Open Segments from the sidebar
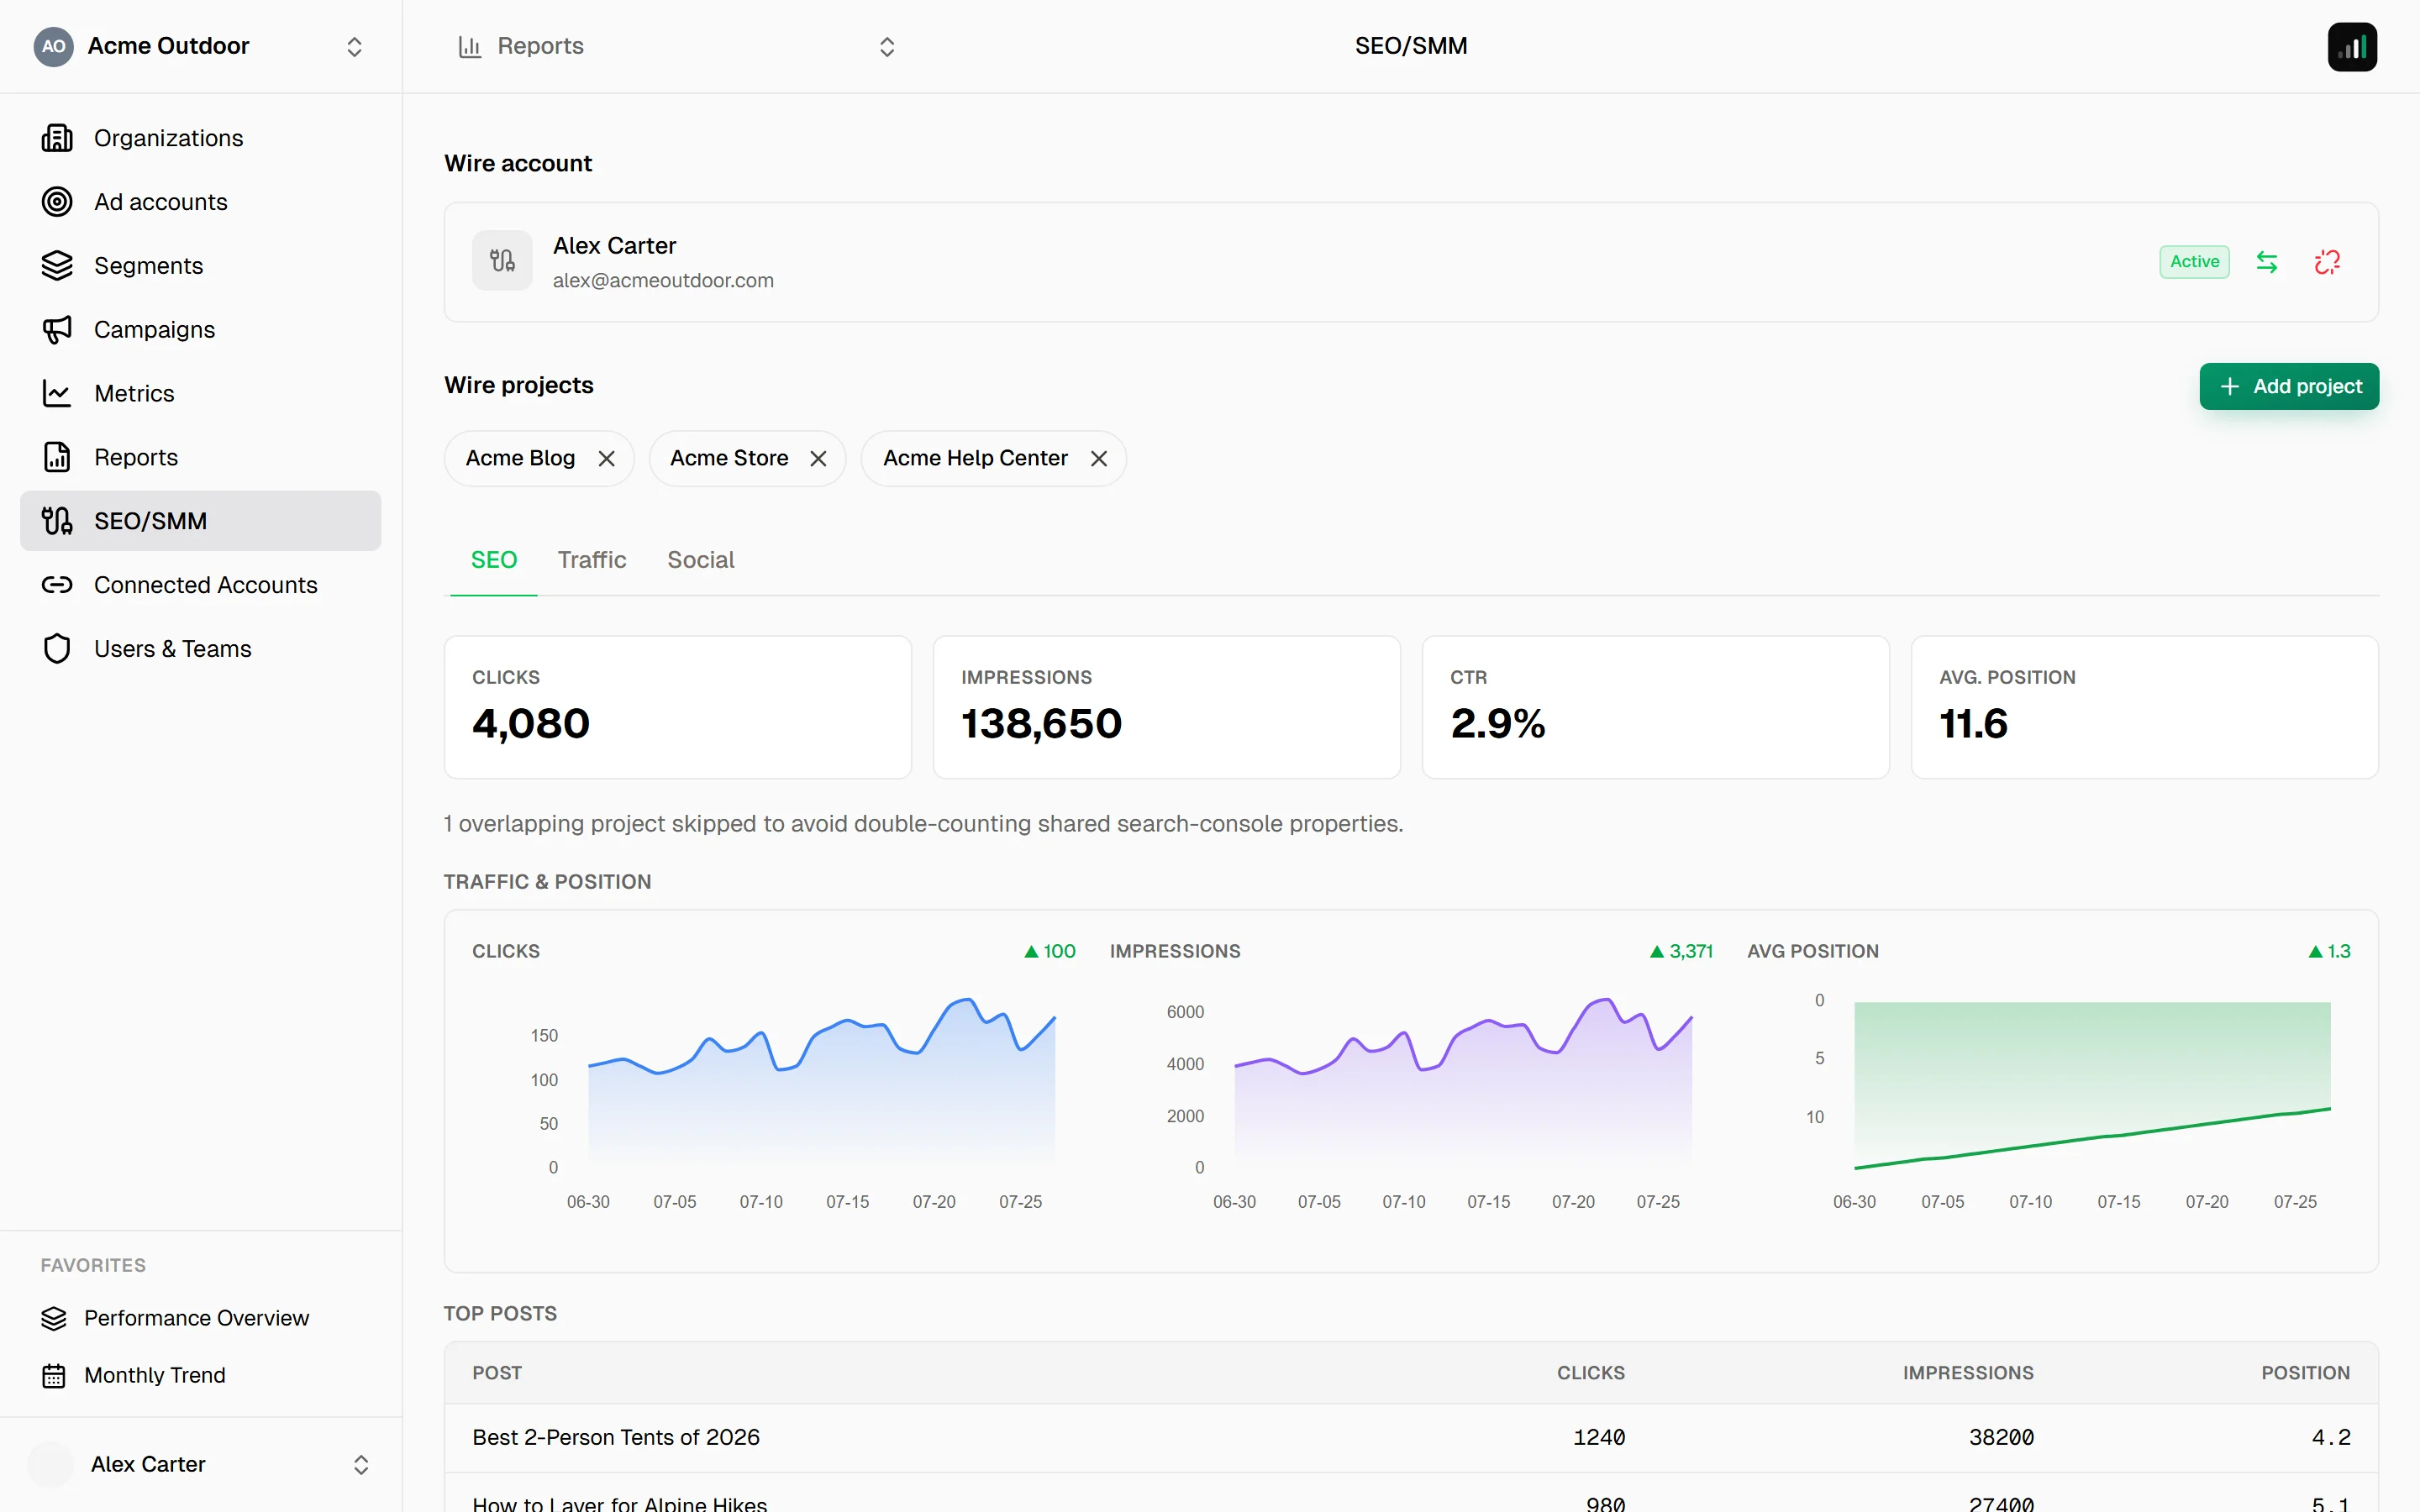The image size is (2420, 1512). tap(201, 266)
